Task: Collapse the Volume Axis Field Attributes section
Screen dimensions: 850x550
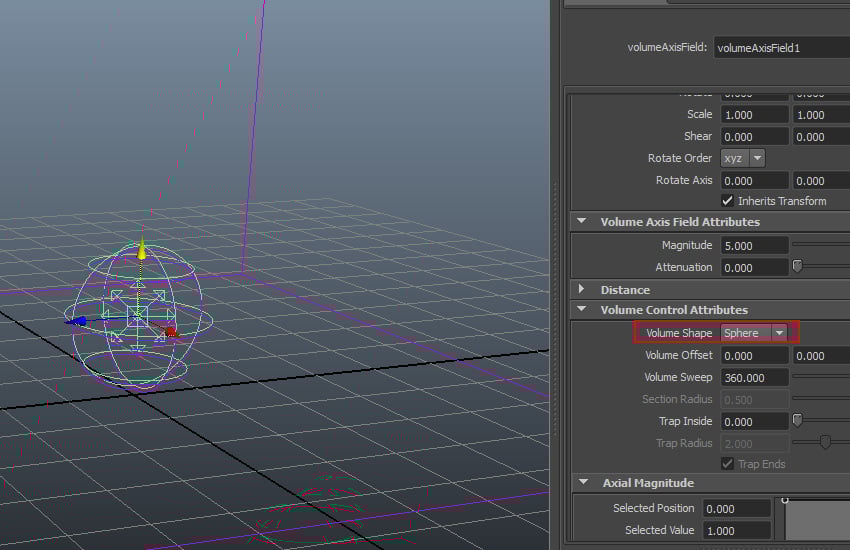Action: click(581, 222)
